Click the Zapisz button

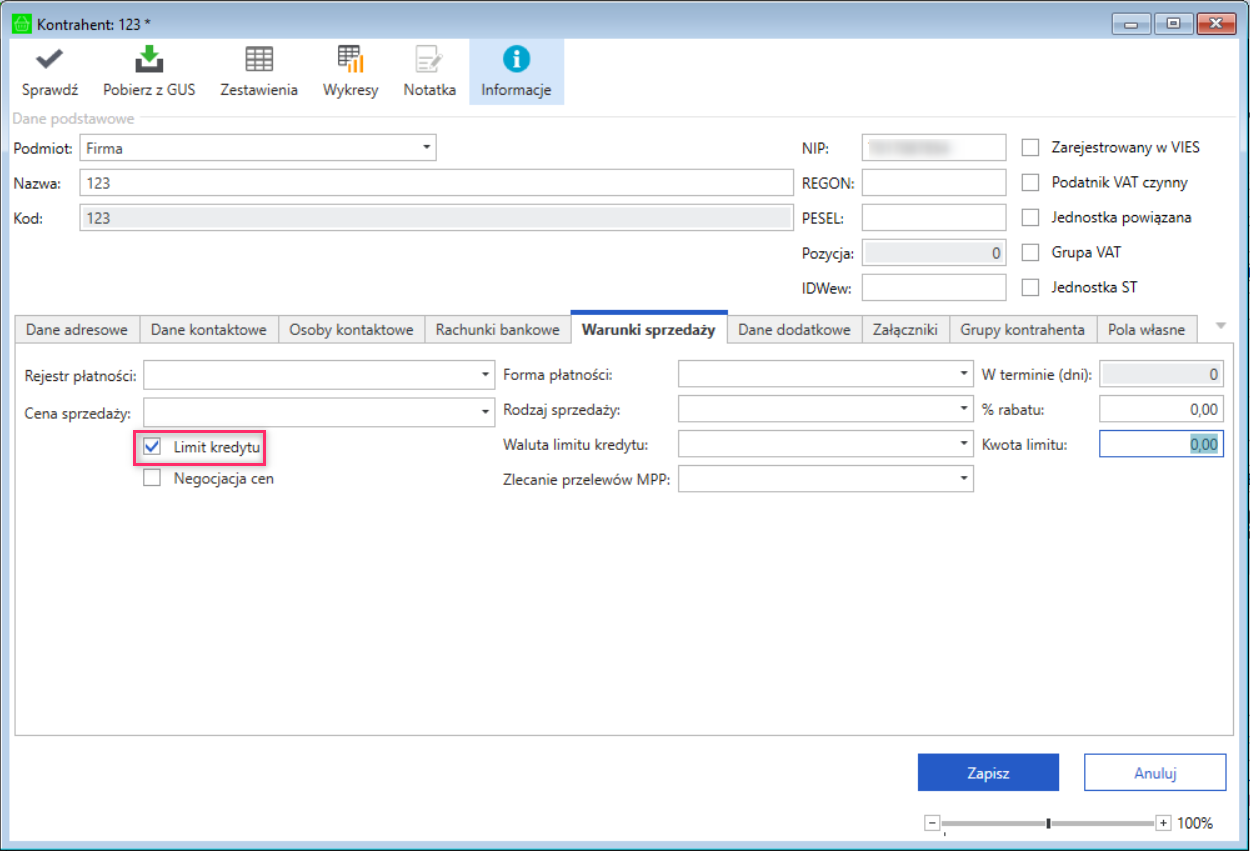point(988,773)
